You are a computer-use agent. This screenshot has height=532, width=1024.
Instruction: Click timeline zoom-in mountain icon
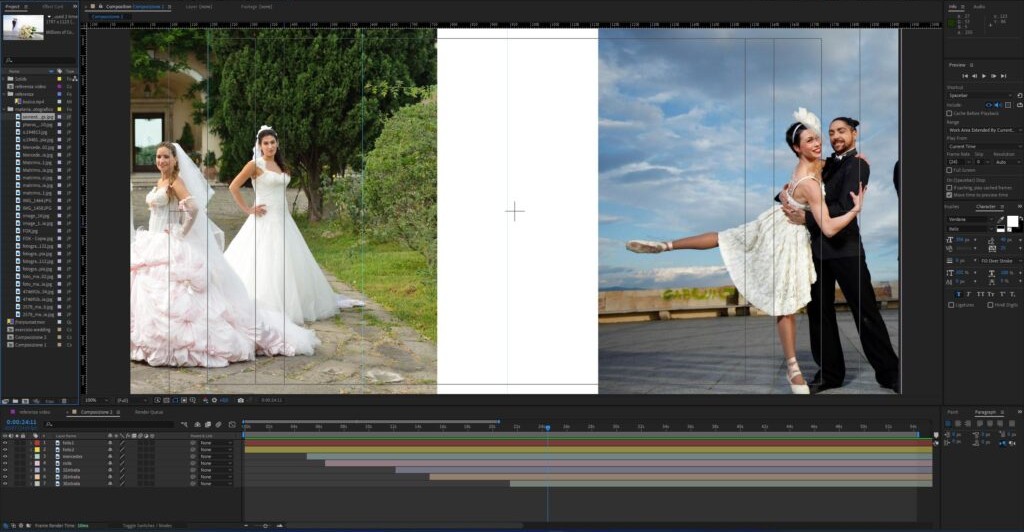tap(280, 525)
